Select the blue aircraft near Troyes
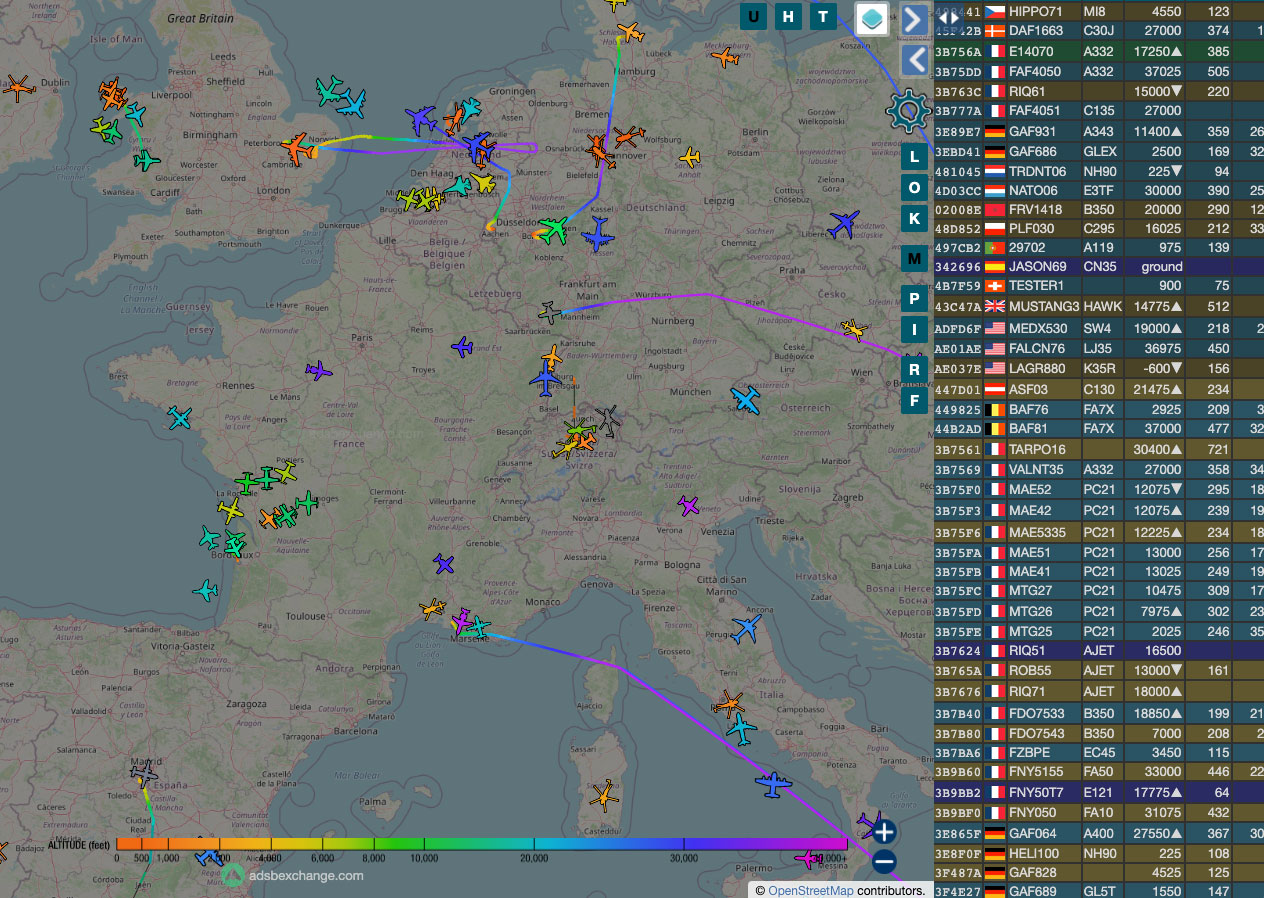Viewport: 1264px width, 898px height. (462, 347)
